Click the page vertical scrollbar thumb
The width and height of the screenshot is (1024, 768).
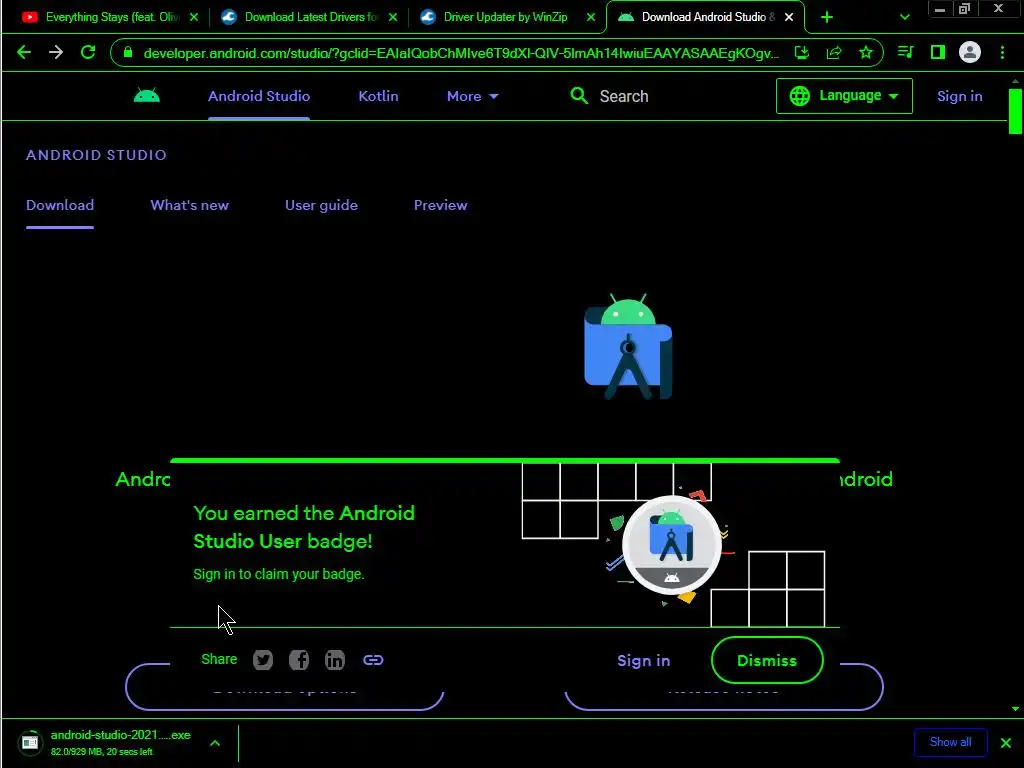[1015, 111]
